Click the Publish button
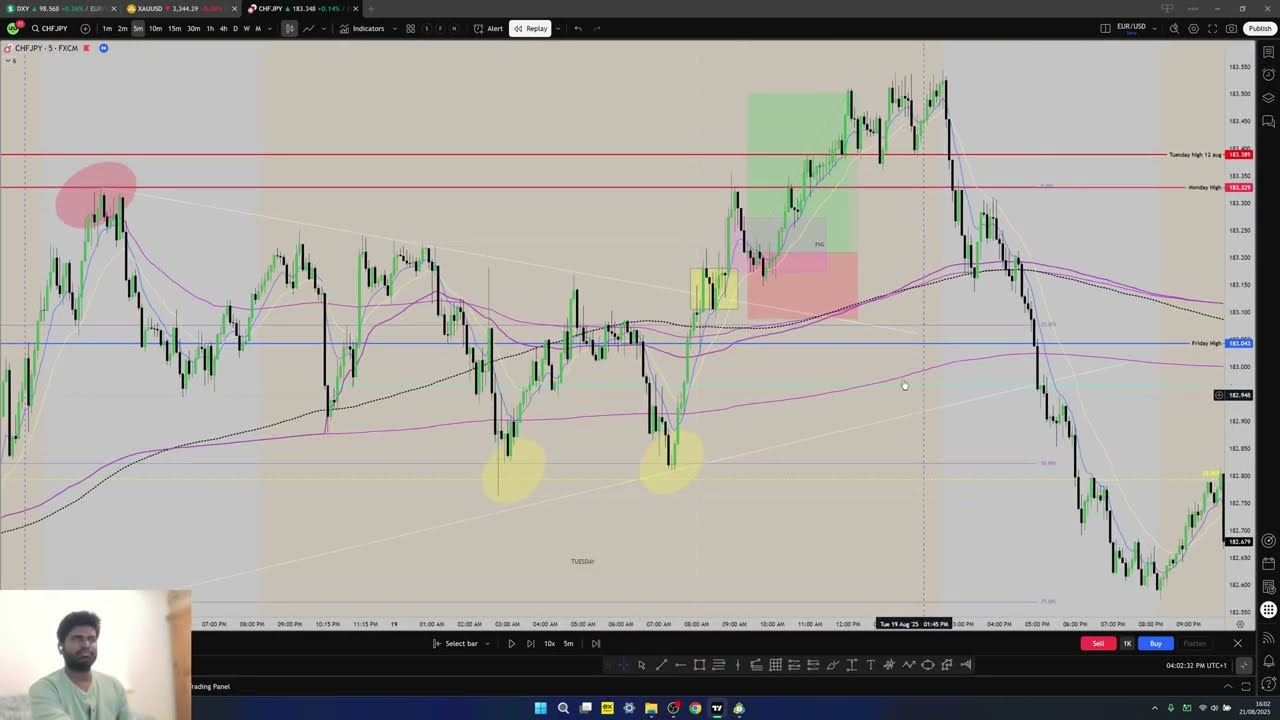Image resolution: width=1280 pixels, height=720 pixels. tap(1259, 28)
